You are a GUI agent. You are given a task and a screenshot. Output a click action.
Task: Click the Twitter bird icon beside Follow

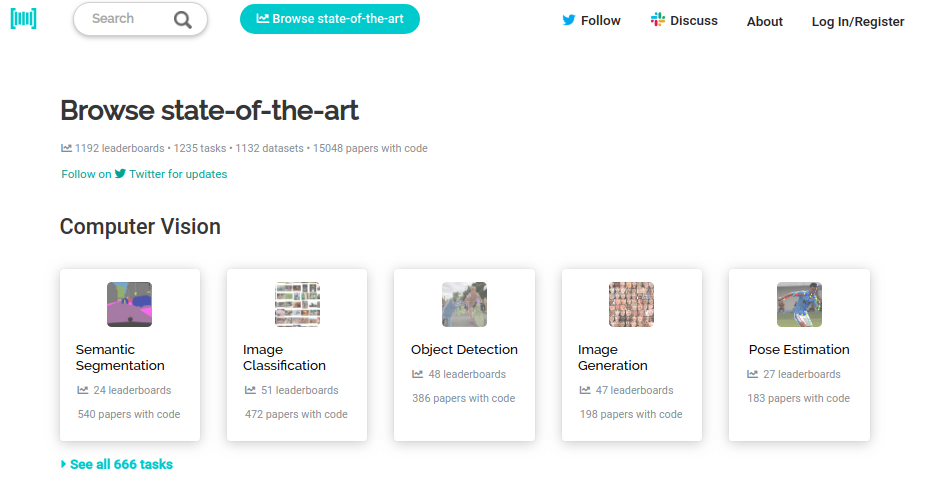(568, 20)
